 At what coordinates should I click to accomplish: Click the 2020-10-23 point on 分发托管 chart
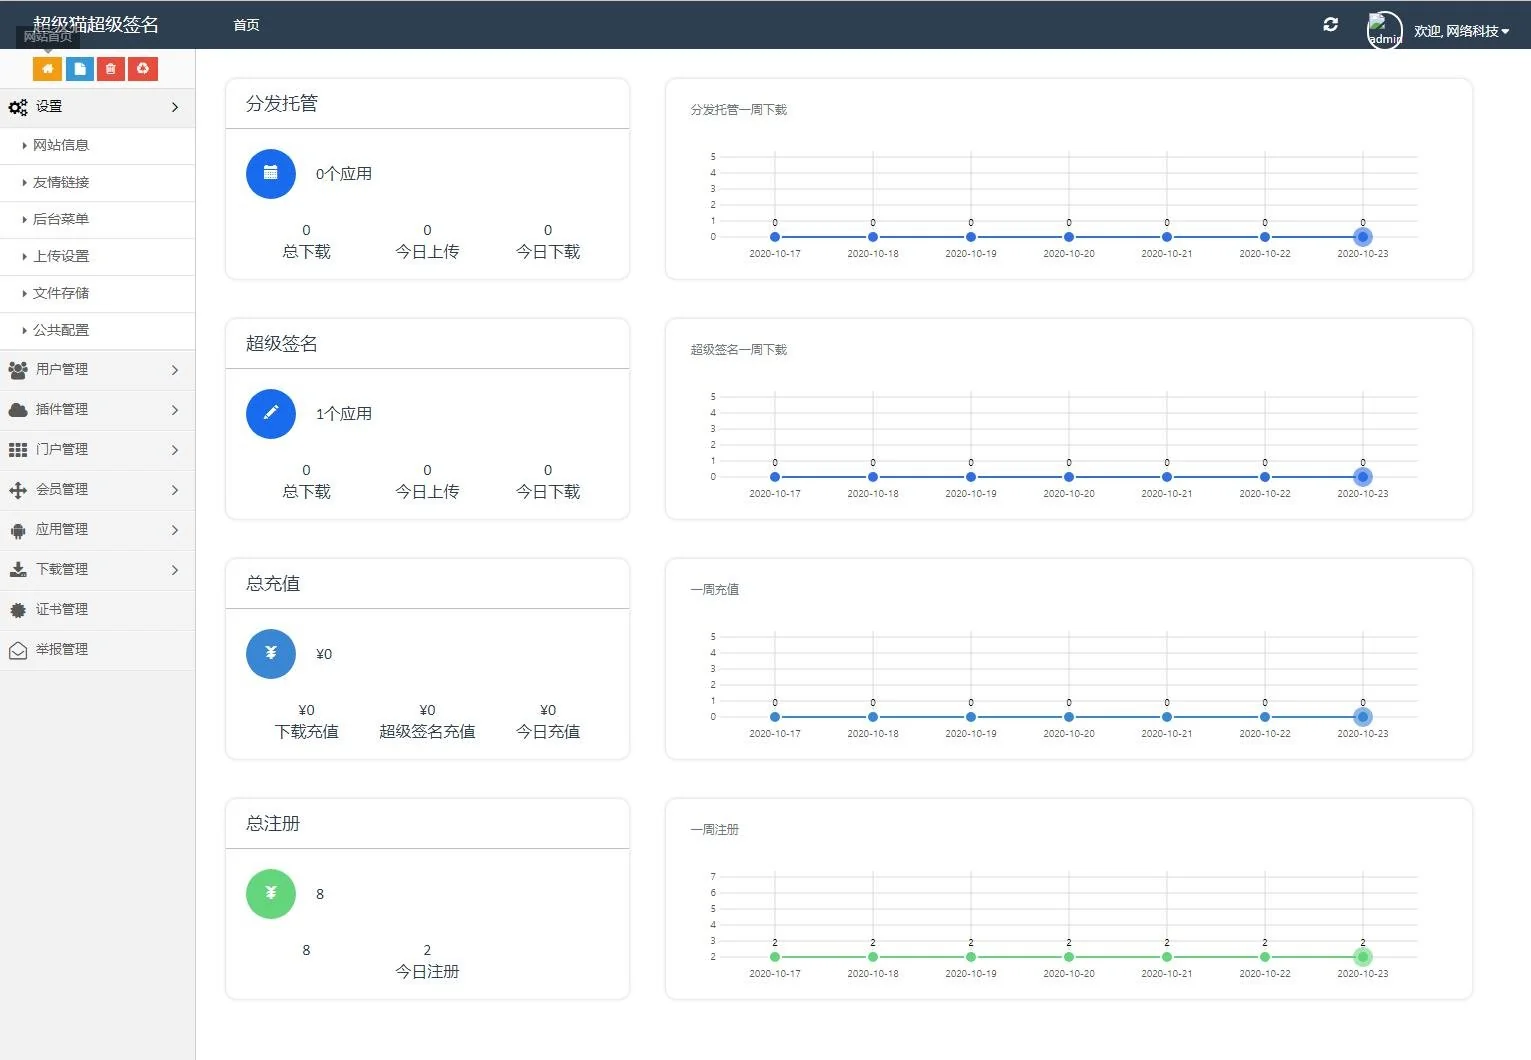(x=1362, y=237)
